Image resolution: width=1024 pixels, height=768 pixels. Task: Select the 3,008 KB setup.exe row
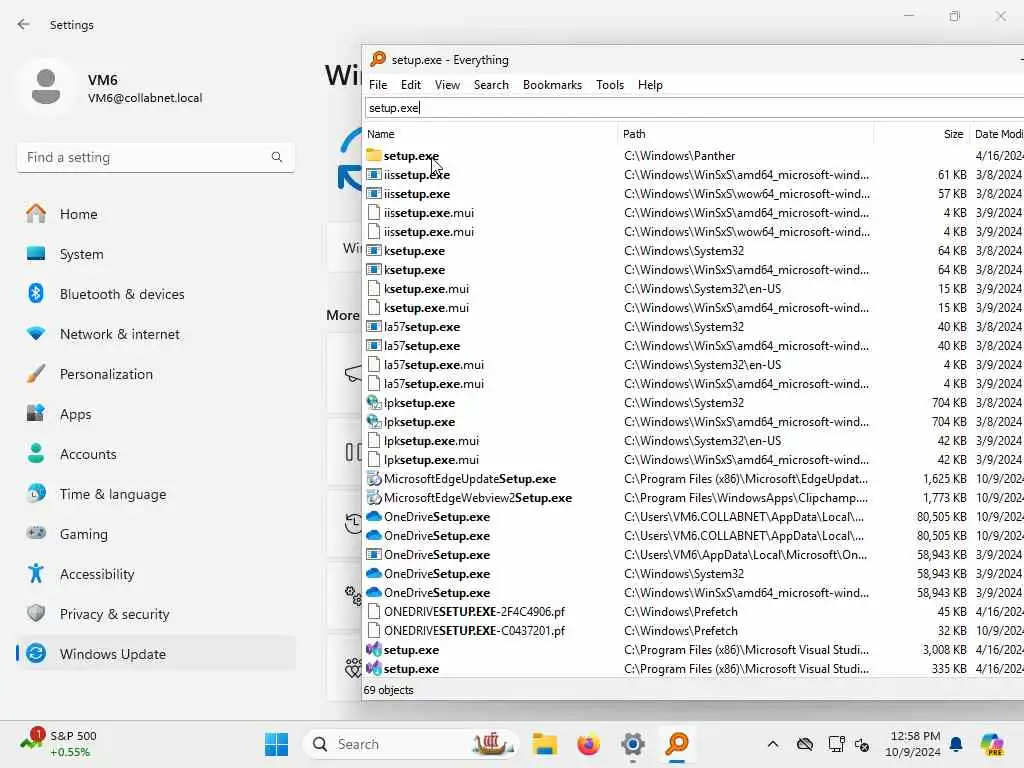[694, 650]
